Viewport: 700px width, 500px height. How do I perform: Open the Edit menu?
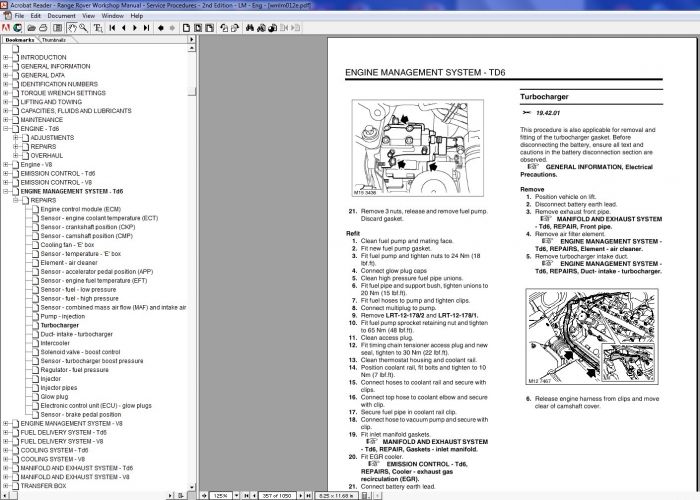click(x=36, y=16)
